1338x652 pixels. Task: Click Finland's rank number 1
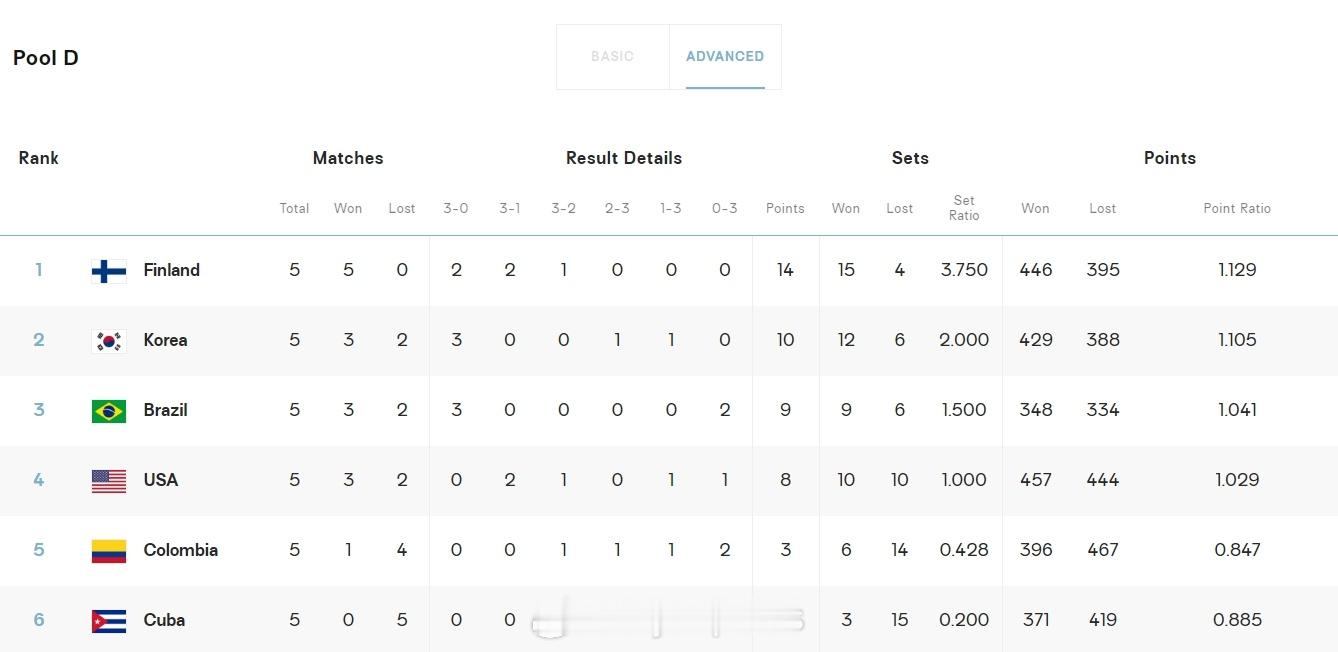[38, 270]
